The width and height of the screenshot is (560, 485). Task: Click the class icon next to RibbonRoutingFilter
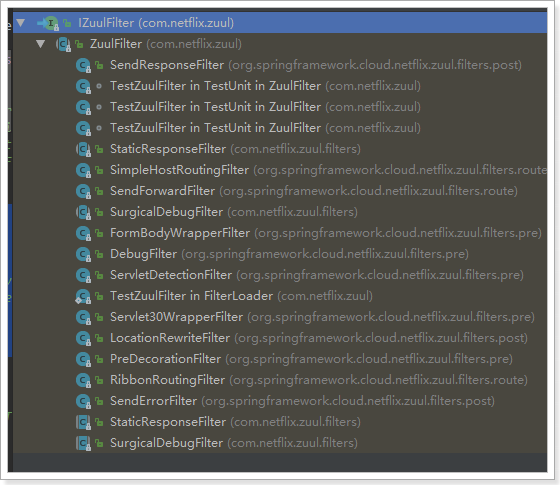click(84, 380)
